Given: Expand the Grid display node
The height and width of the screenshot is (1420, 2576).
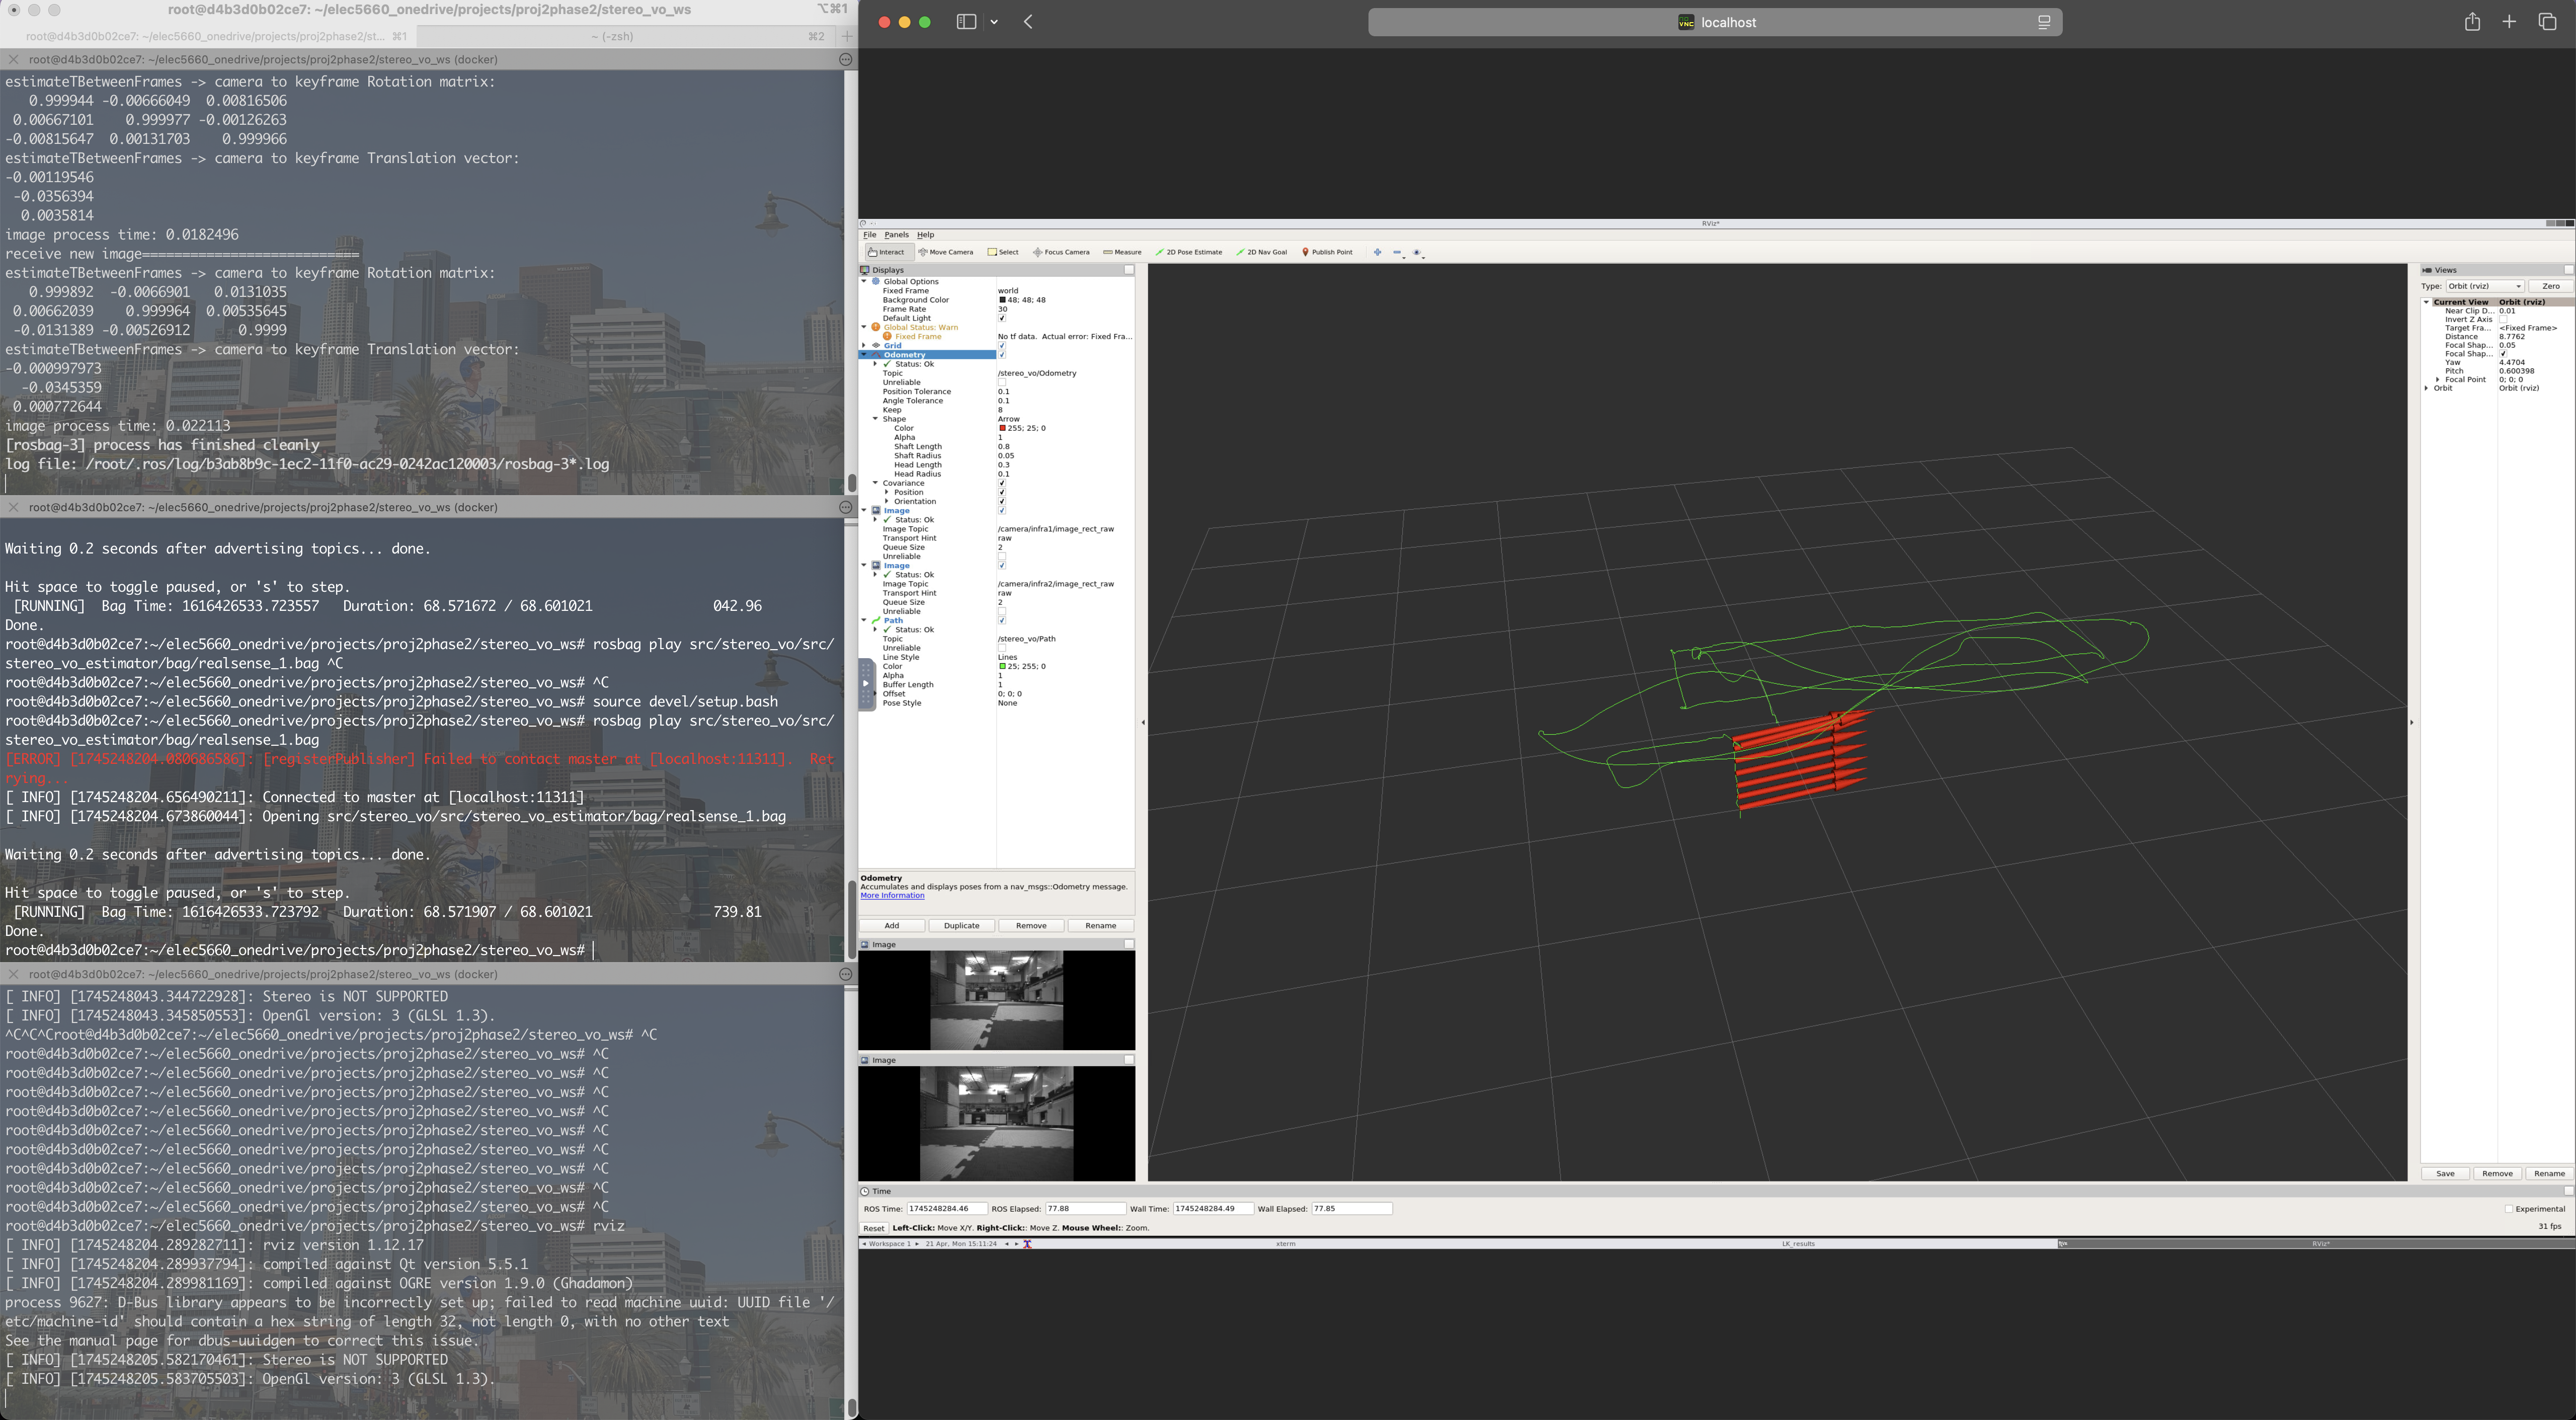Looking at the screenshot, I should pyautogui.click(x=864, y=346).
